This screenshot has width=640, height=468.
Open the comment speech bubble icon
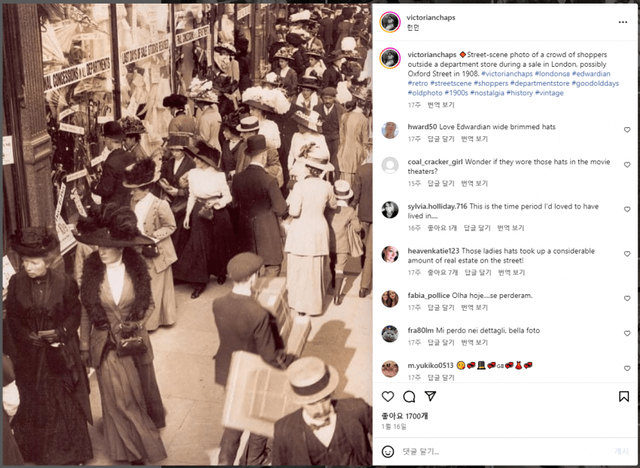pos(409,396)
